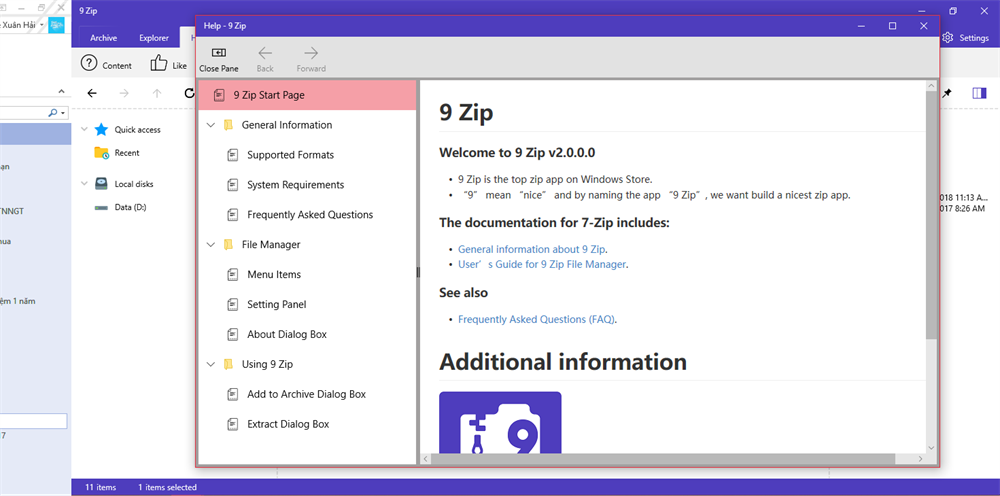This screenshot has height=496, width=1000.
Task: Open the Add to Archive Dialog Box topic
Action: (x=306, y=395)
